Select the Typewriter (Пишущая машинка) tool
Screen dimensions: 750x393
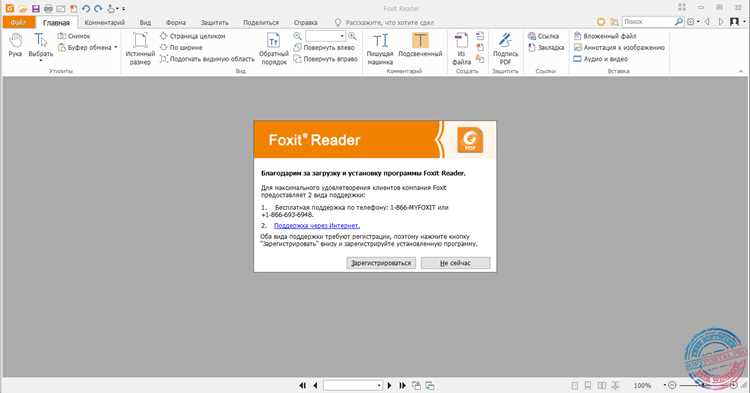click(x=380, y=48)
